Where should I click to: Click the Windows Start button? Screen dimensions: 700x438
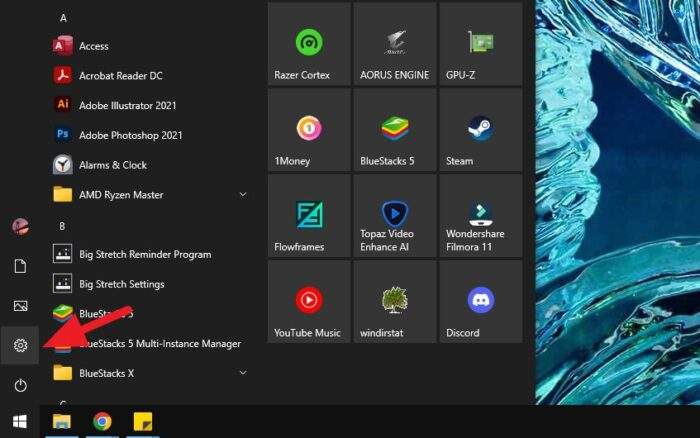point(20,421)
